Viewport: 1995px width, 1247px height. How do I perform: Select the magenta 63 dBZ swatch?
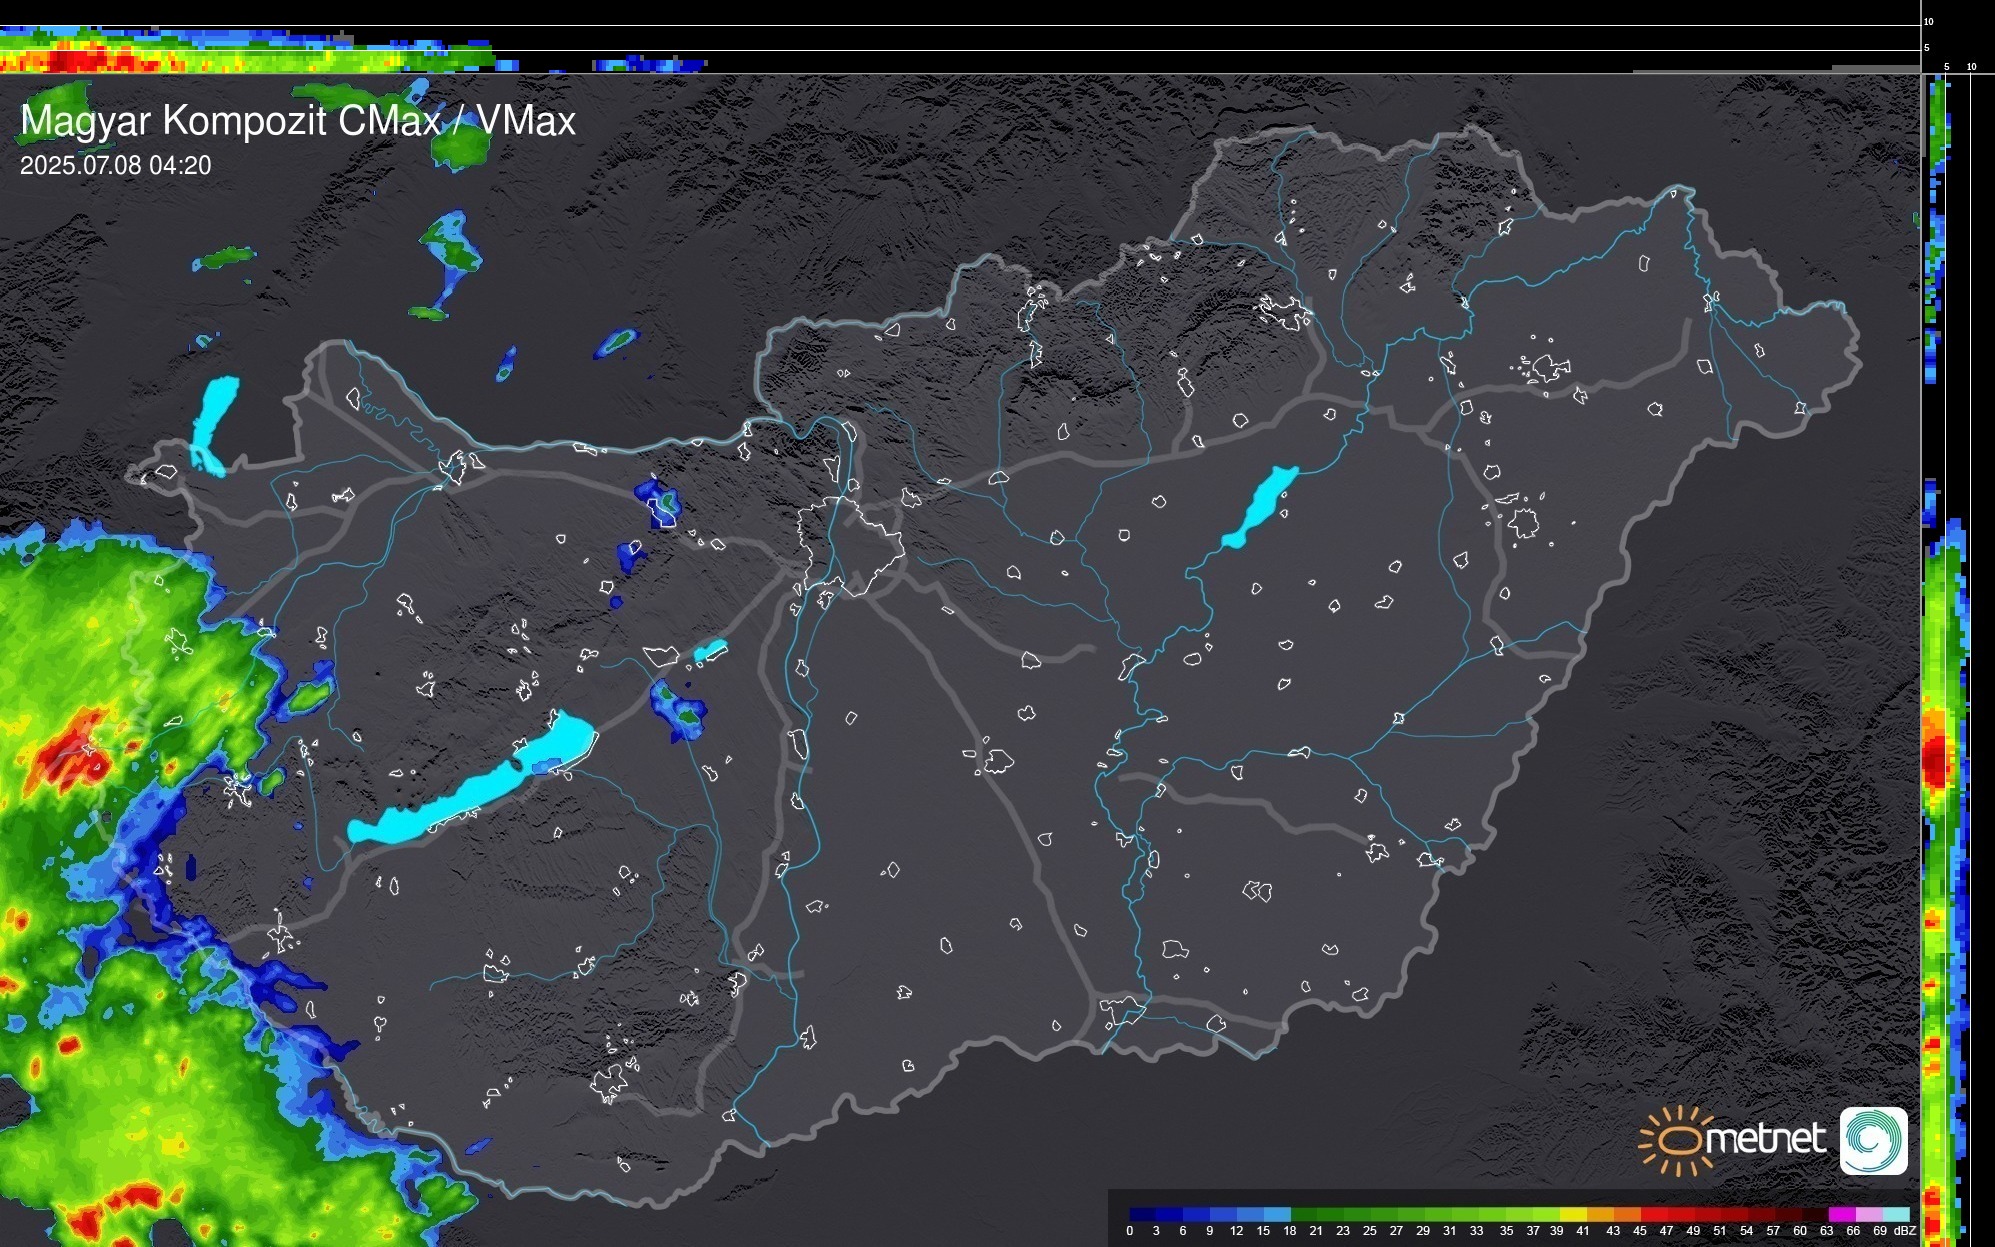click(1841, 1214)
